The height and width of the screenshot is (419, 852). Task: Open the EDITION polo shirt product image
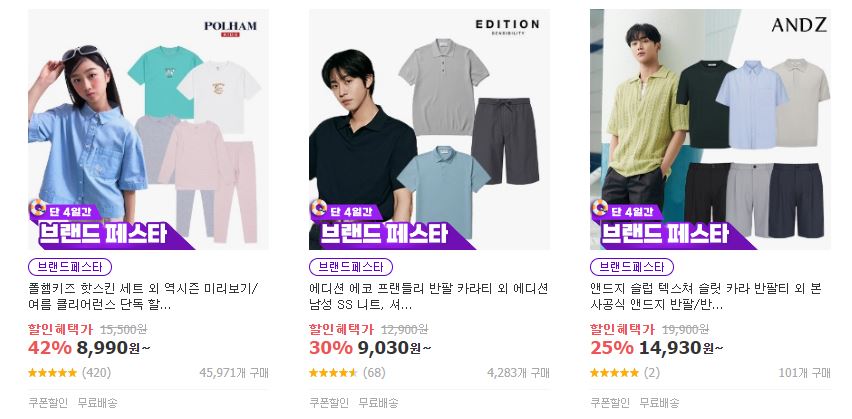[x=429, y=129]
